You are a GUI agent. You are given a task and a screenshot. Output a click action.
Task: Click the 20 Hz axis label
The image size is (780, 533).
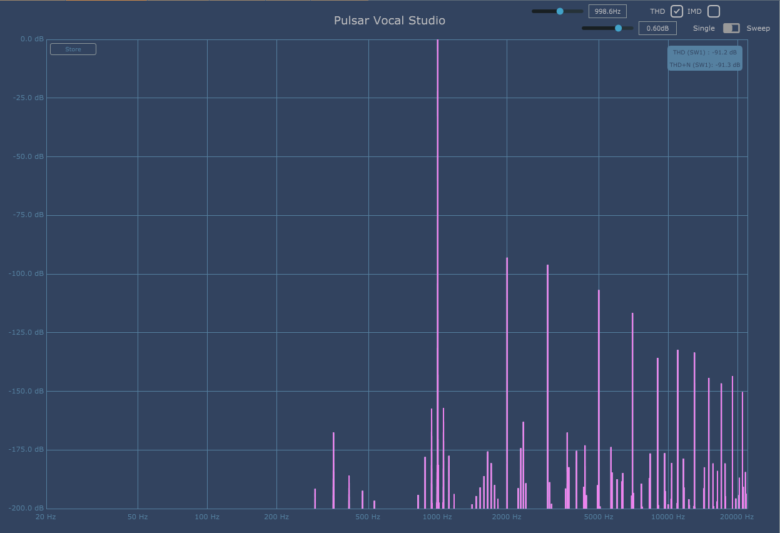point(46,517)
